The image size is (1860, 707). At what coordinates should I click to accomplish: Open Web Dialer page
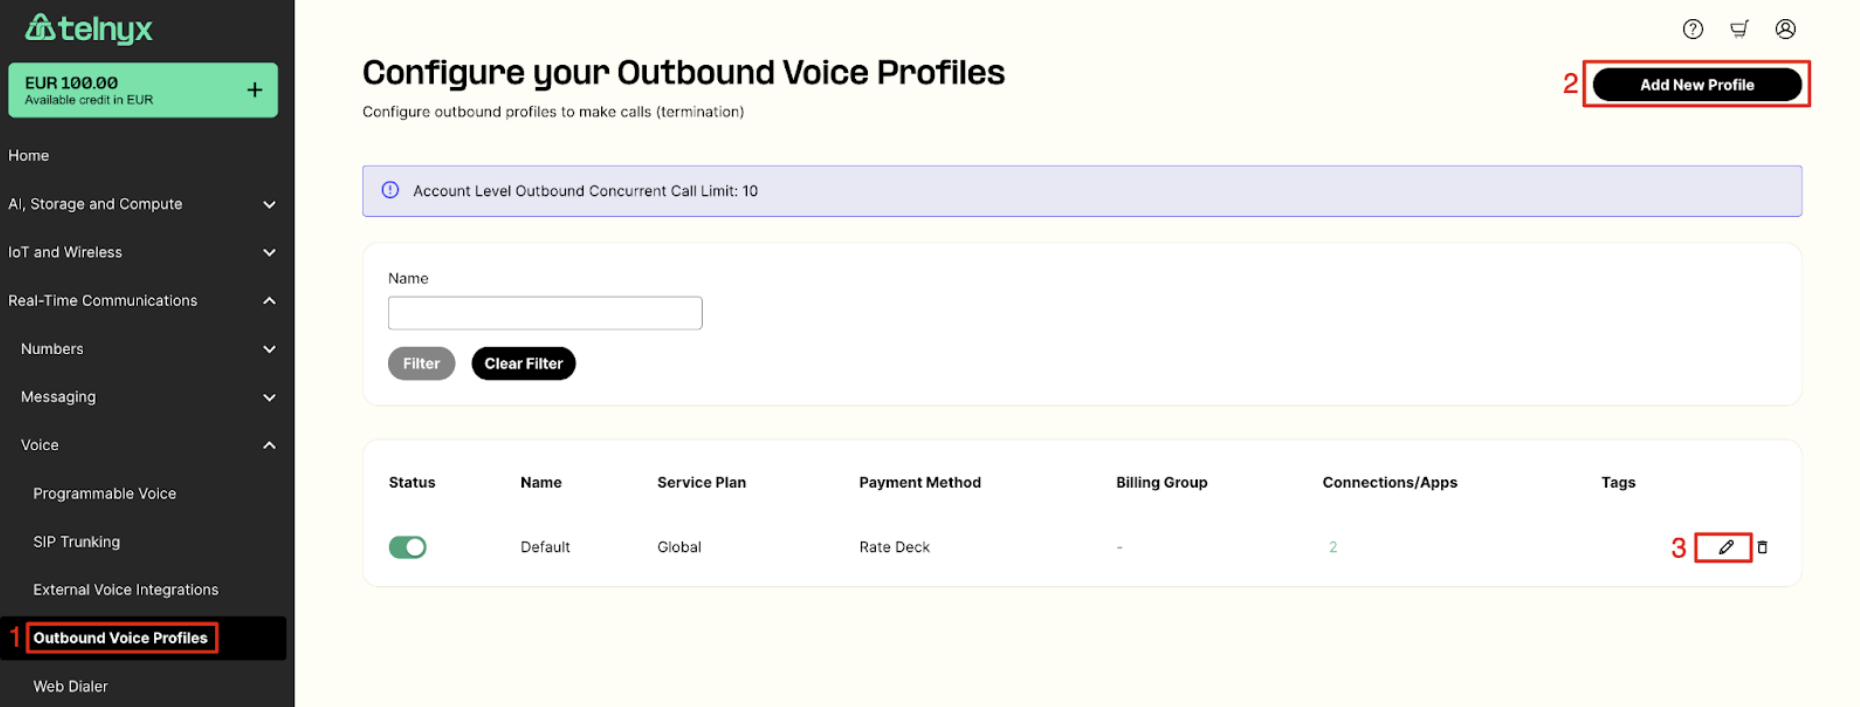click(71, 686)
